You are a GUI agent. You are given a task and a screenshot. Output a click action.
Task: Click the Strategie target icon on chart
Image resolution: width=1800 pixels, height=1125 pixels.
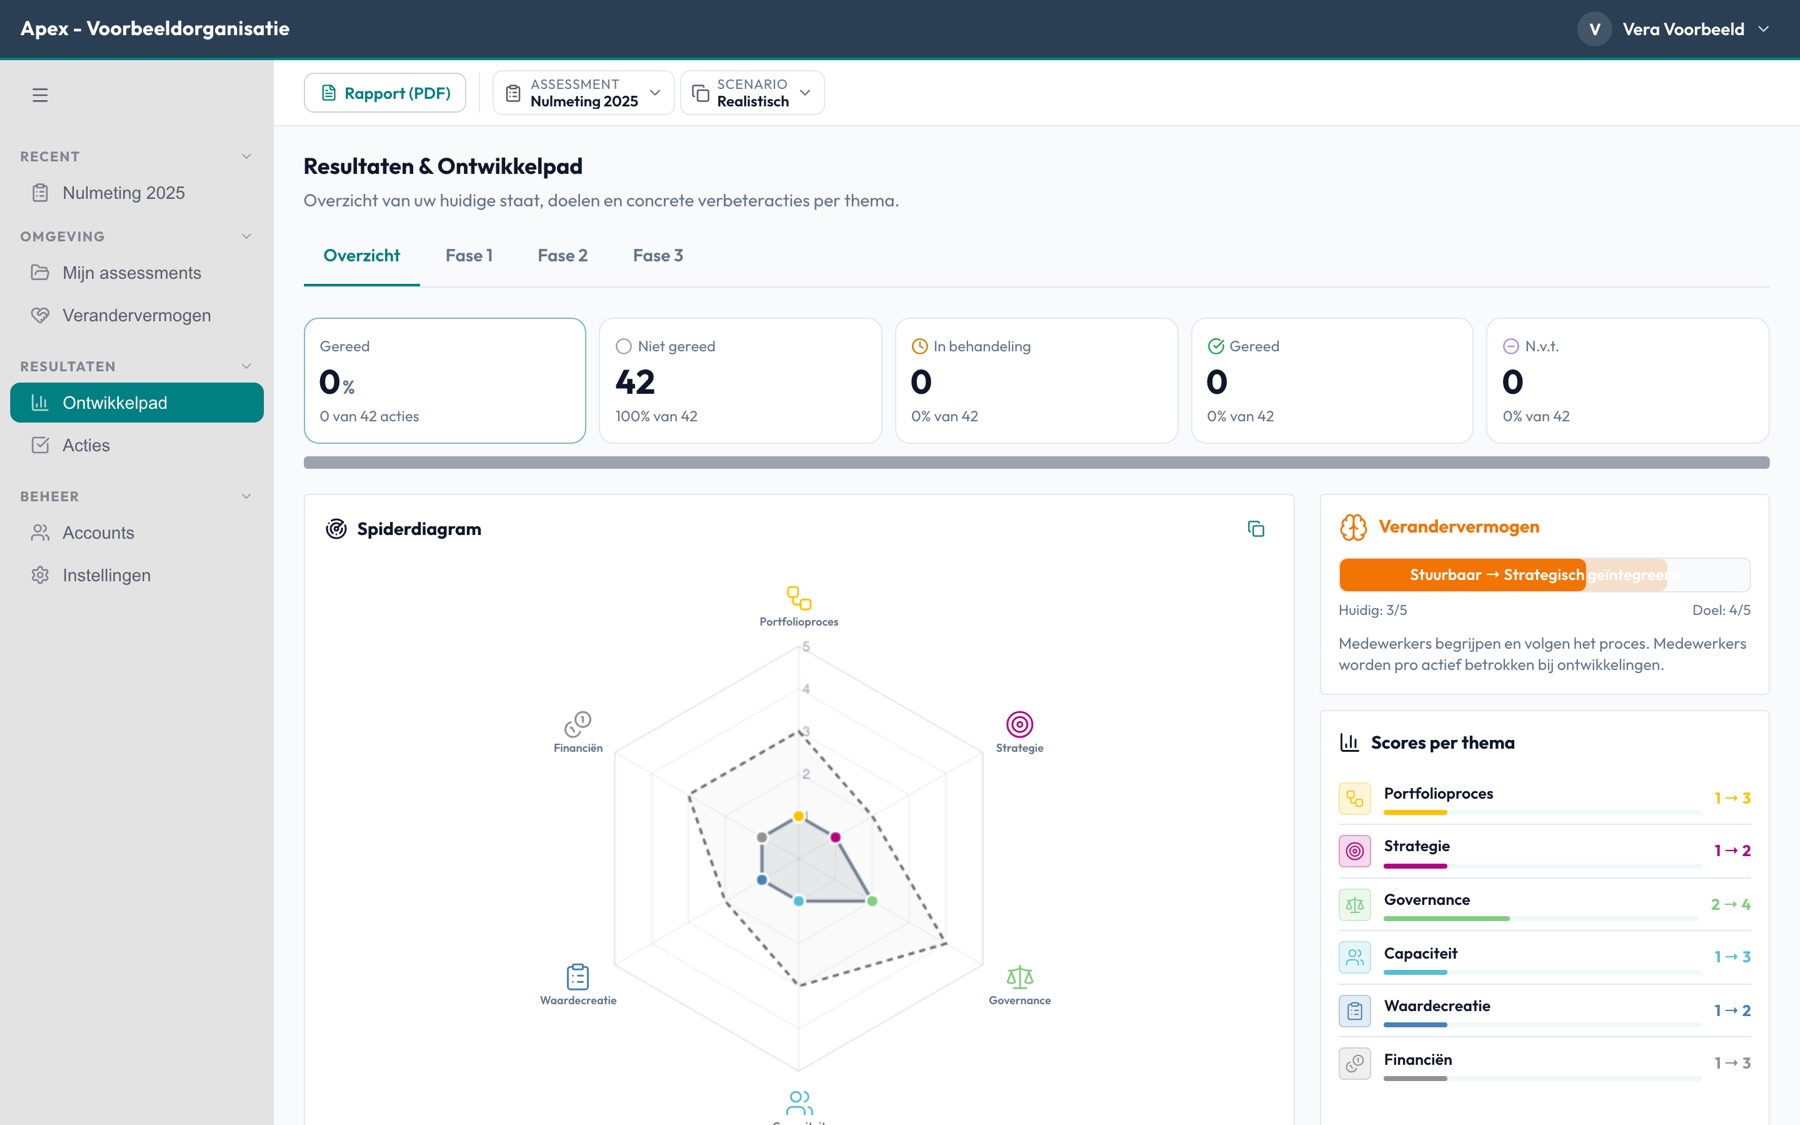[1019, 724]
